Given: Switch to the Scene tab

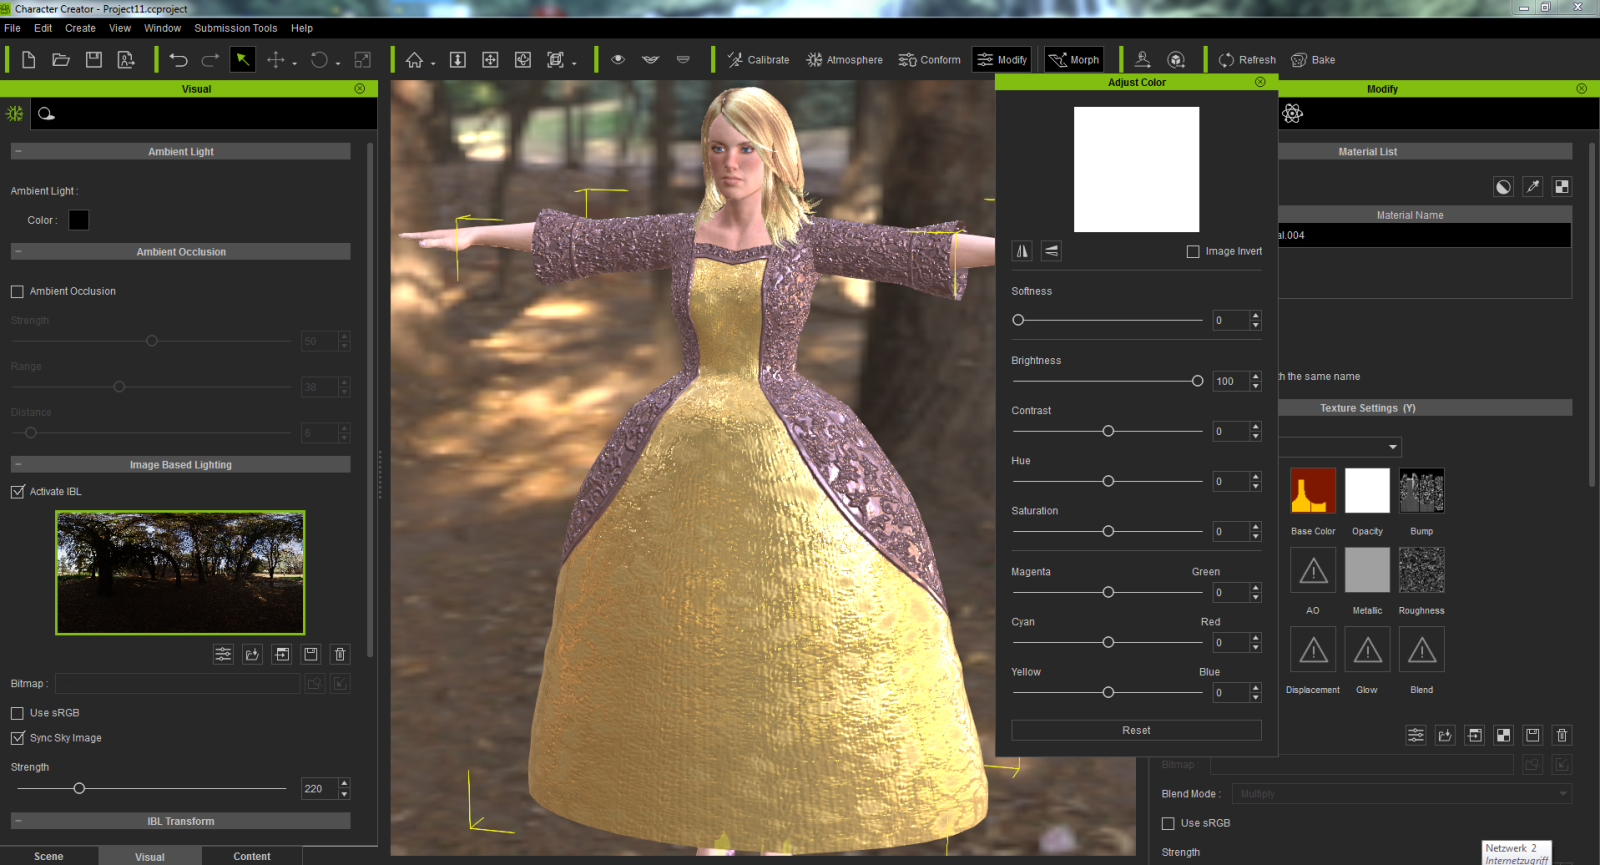Looking at the screenshot, I should [x=49, y=856].
